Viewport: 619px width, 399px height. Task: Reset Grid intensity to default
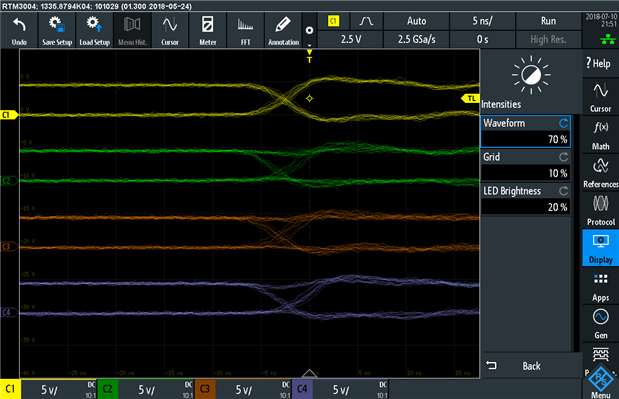coord(563,157)
